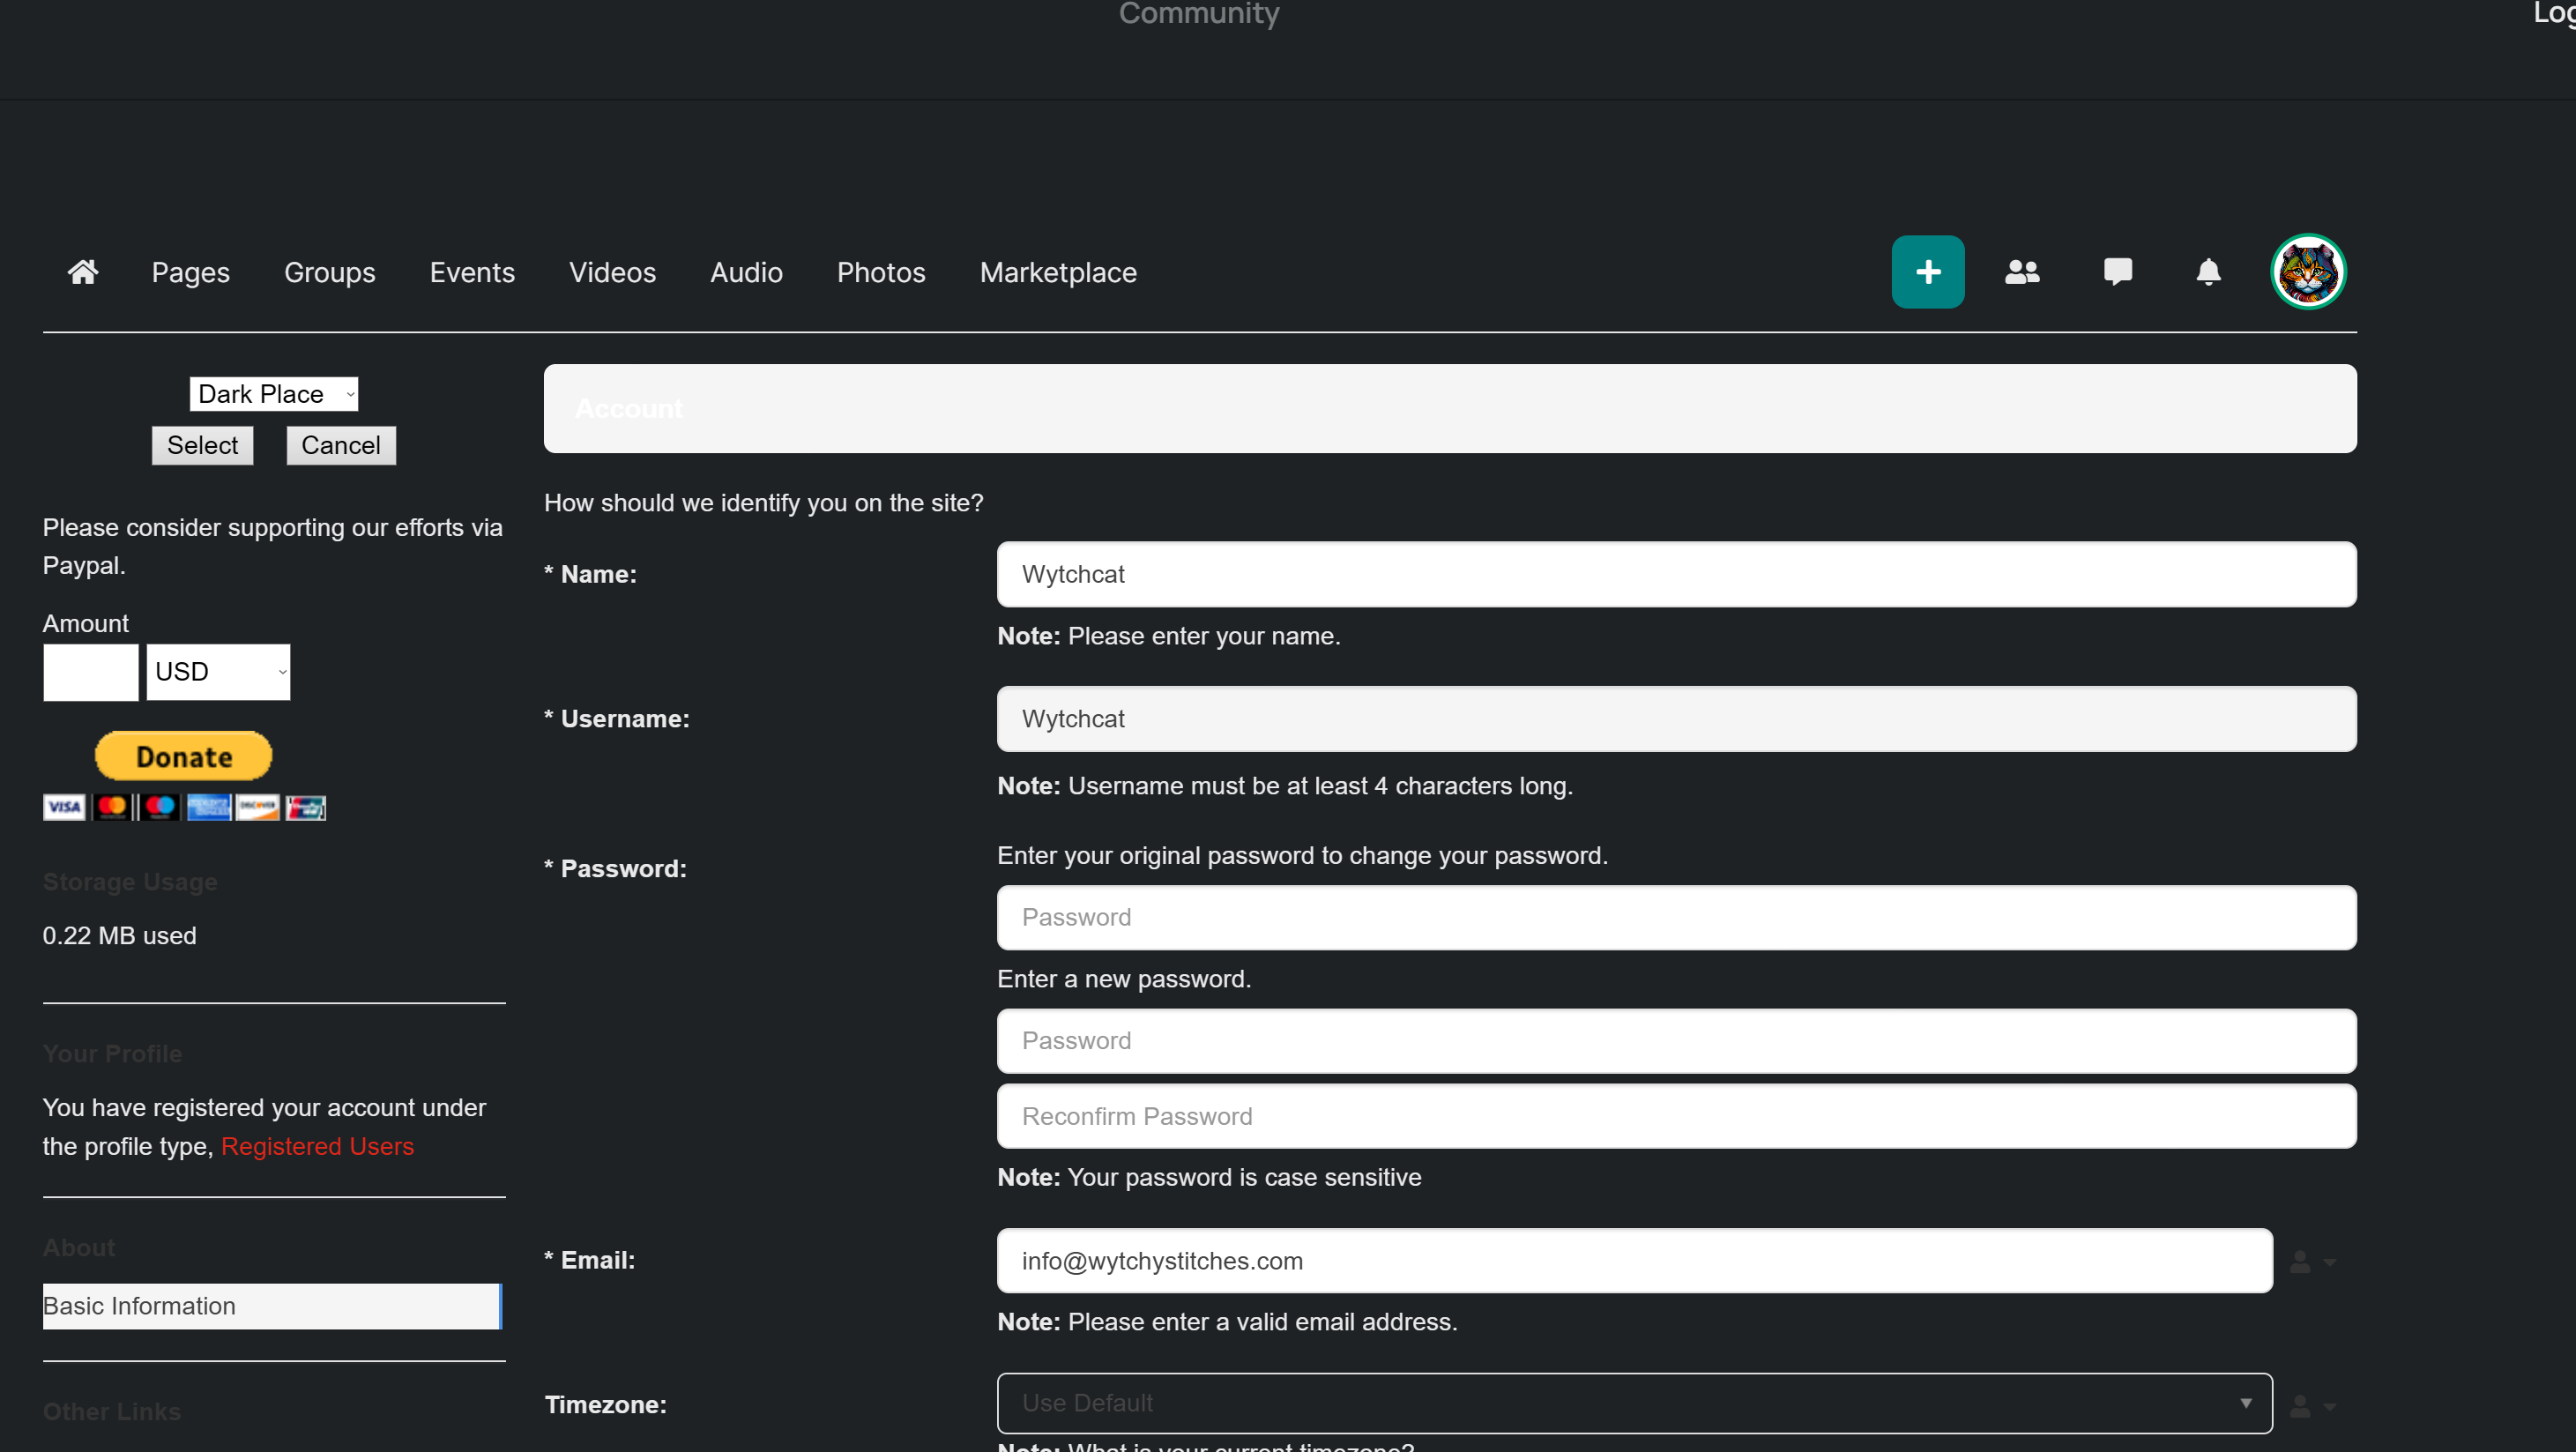The image size is (2576, 1452).
Task: Follow the Registered Users link
Action: click(317, 1147)
